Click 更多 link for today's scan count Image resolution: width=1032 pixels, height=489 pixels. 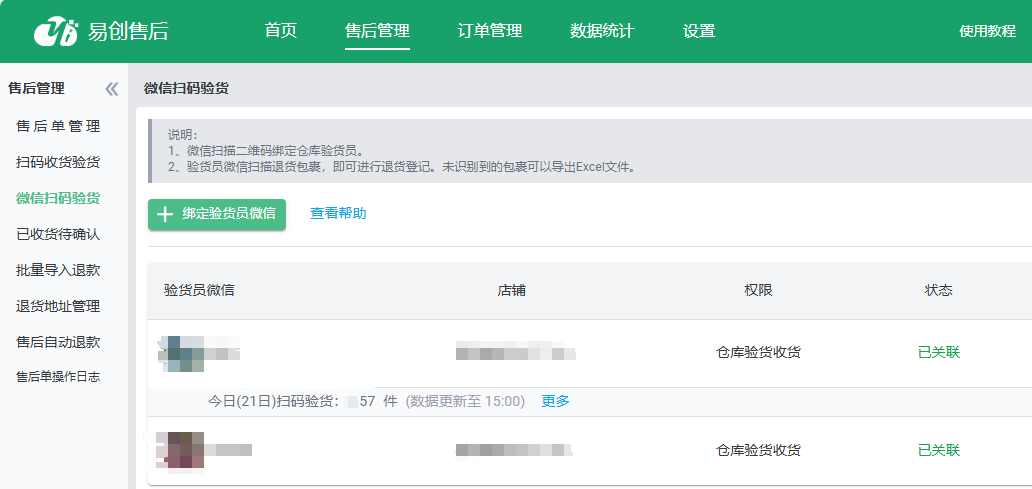coord(555,401)
